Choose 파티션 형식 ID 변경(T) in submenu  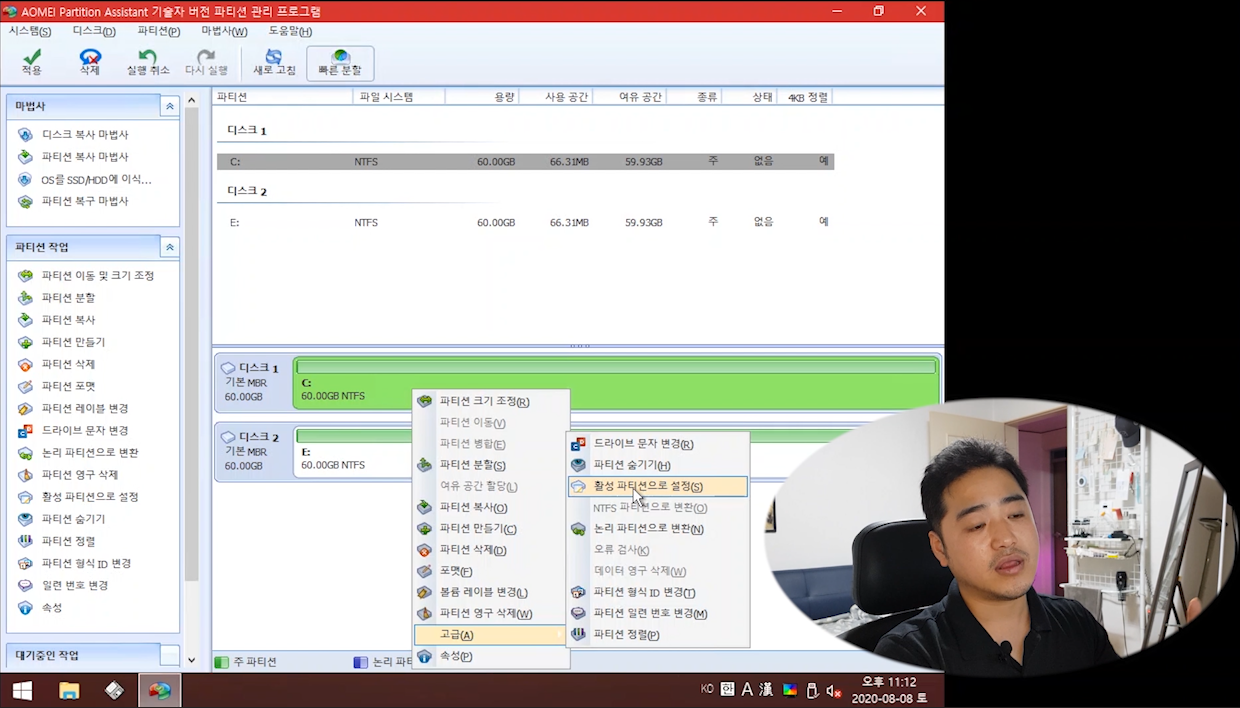pyautogui.click(x=658, y=592)
